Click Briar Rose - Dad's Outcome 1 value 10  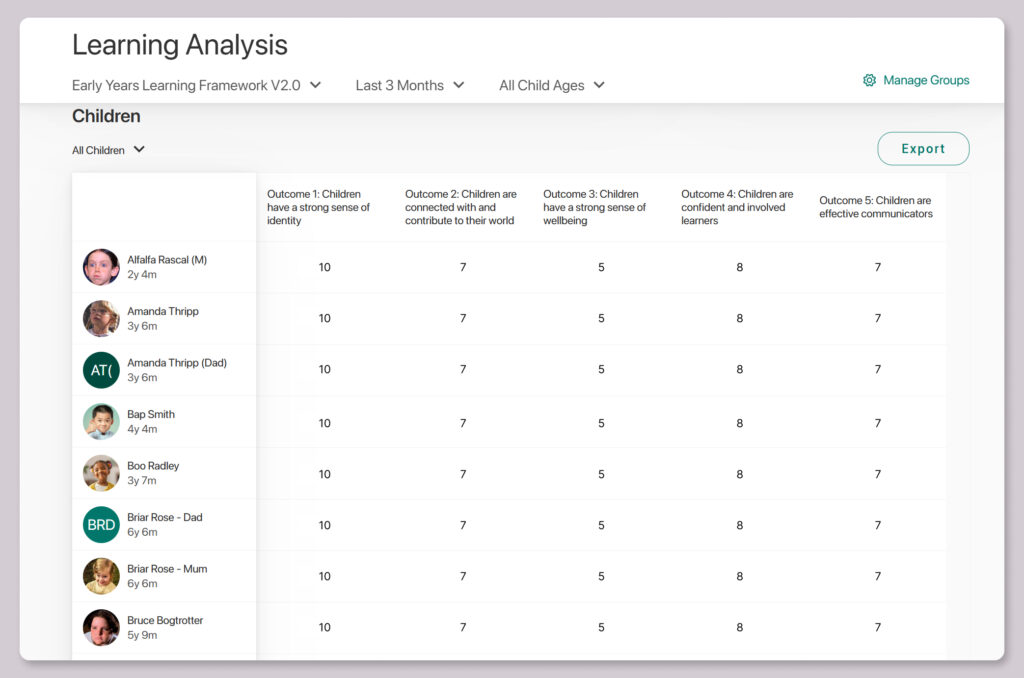[325, 525]
